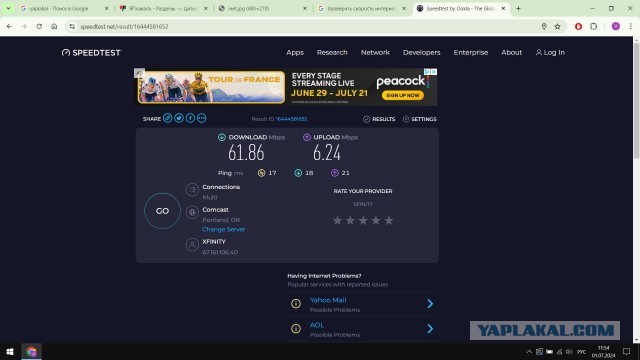Click the Log In link

click(x=550, y=53)
